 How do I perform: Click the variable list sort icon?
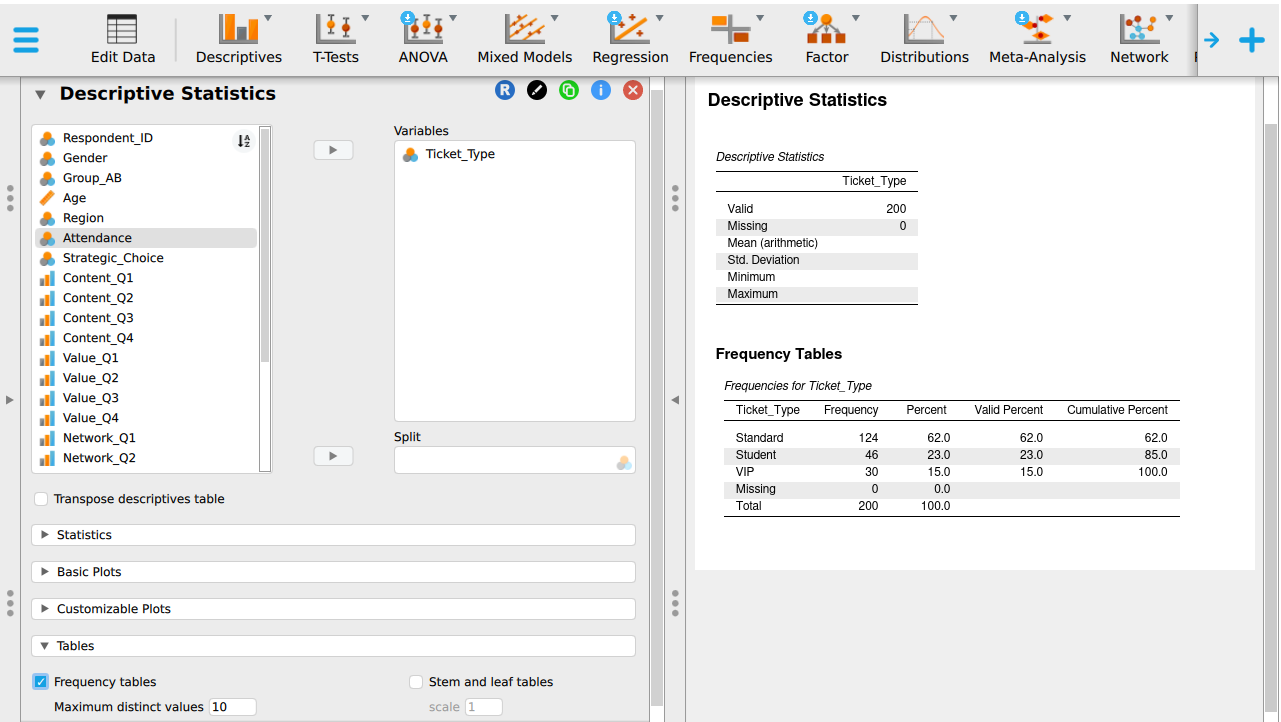click(x=243, y=141)
